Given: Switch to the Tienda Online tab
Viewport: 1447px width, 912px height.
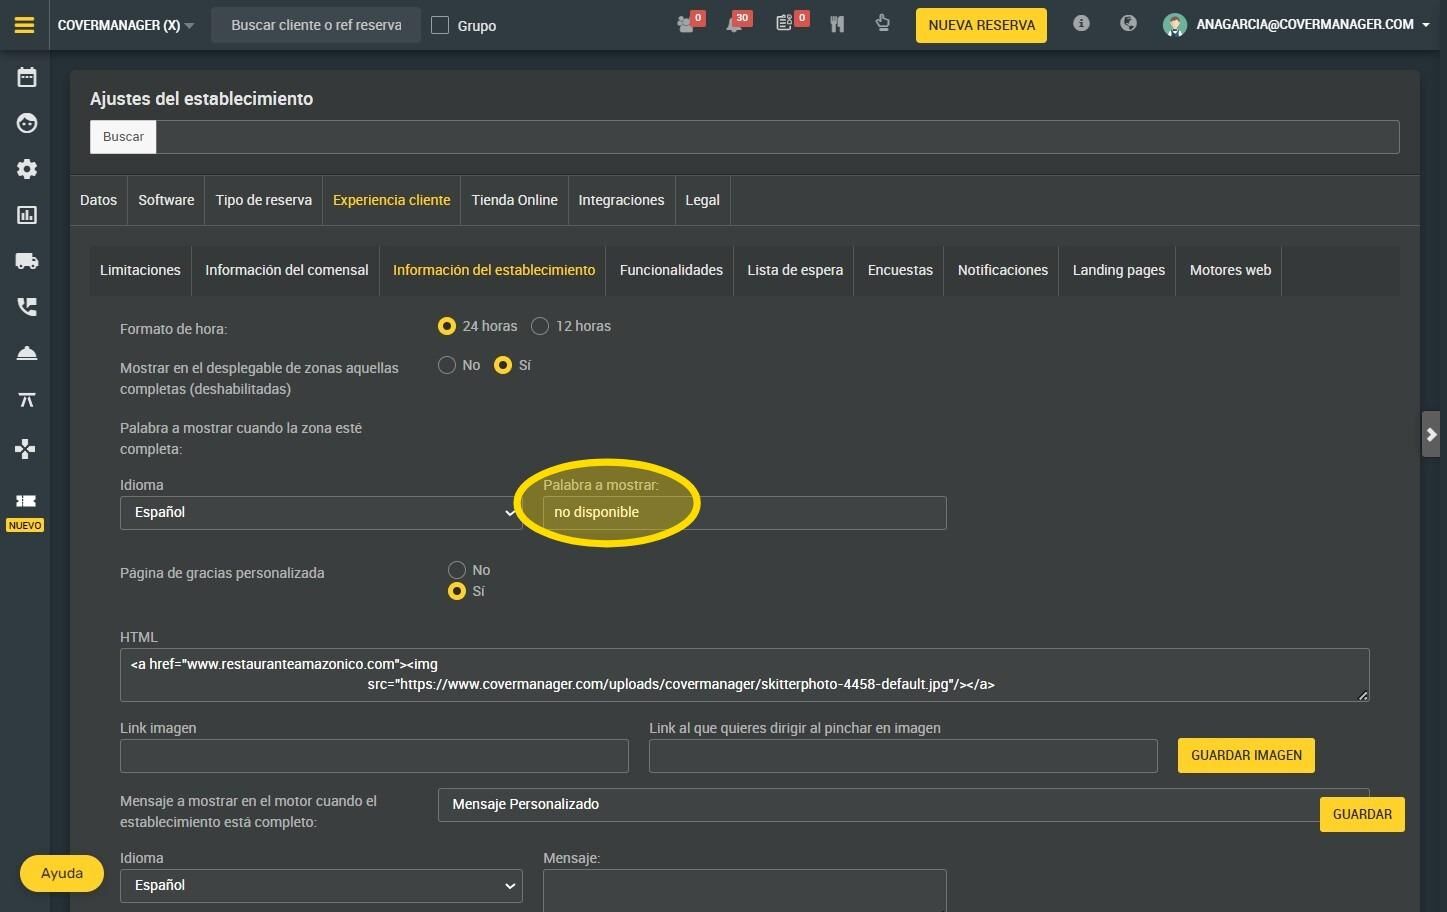Looking at the screenshot, I should click(515, 200).
